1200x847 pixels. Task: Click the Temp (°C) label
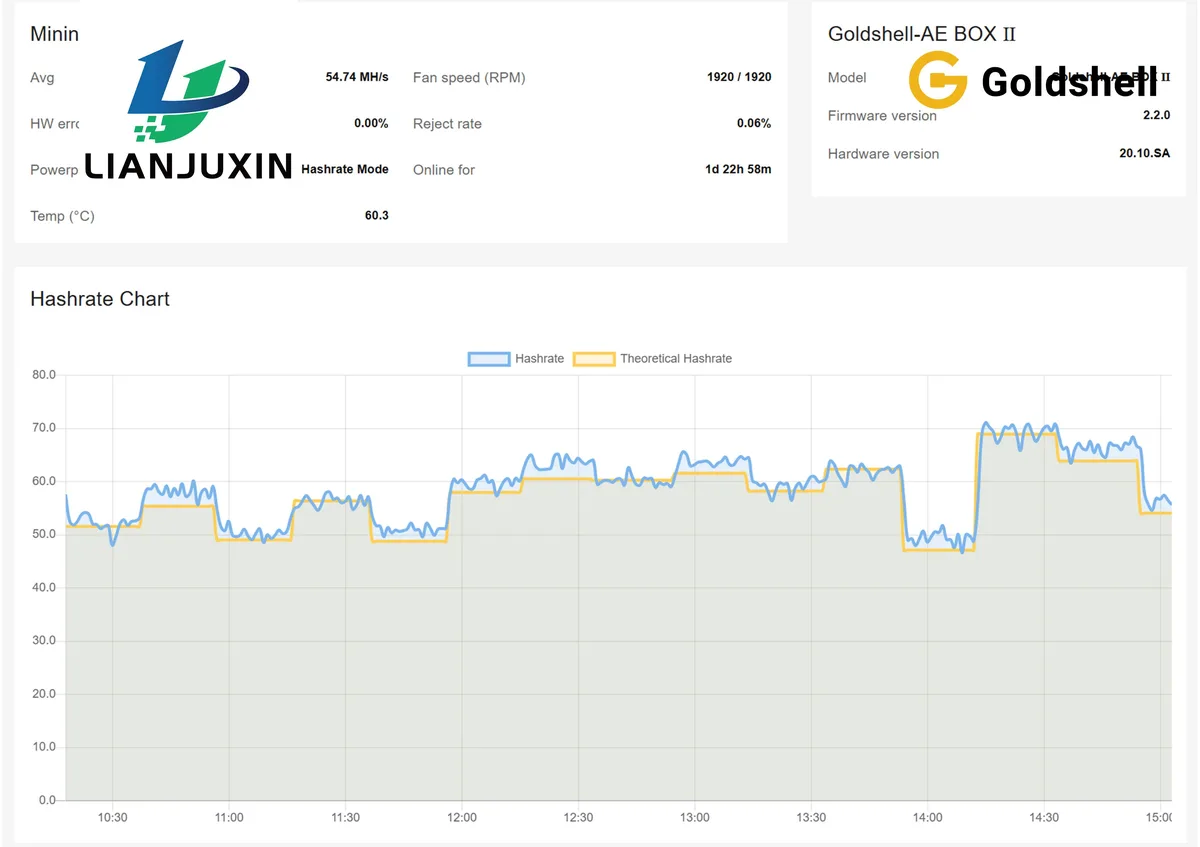point(62,216)
